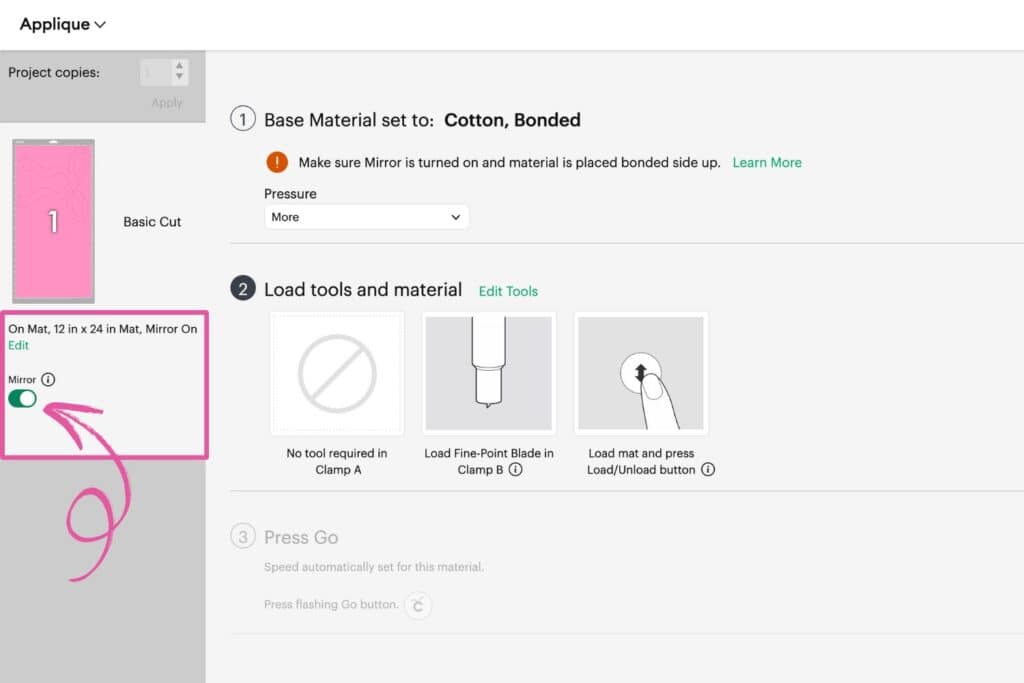This screenshot has height=683, width=1024.
Task: Open the Learn More link
Action: [x=767, y=162]
